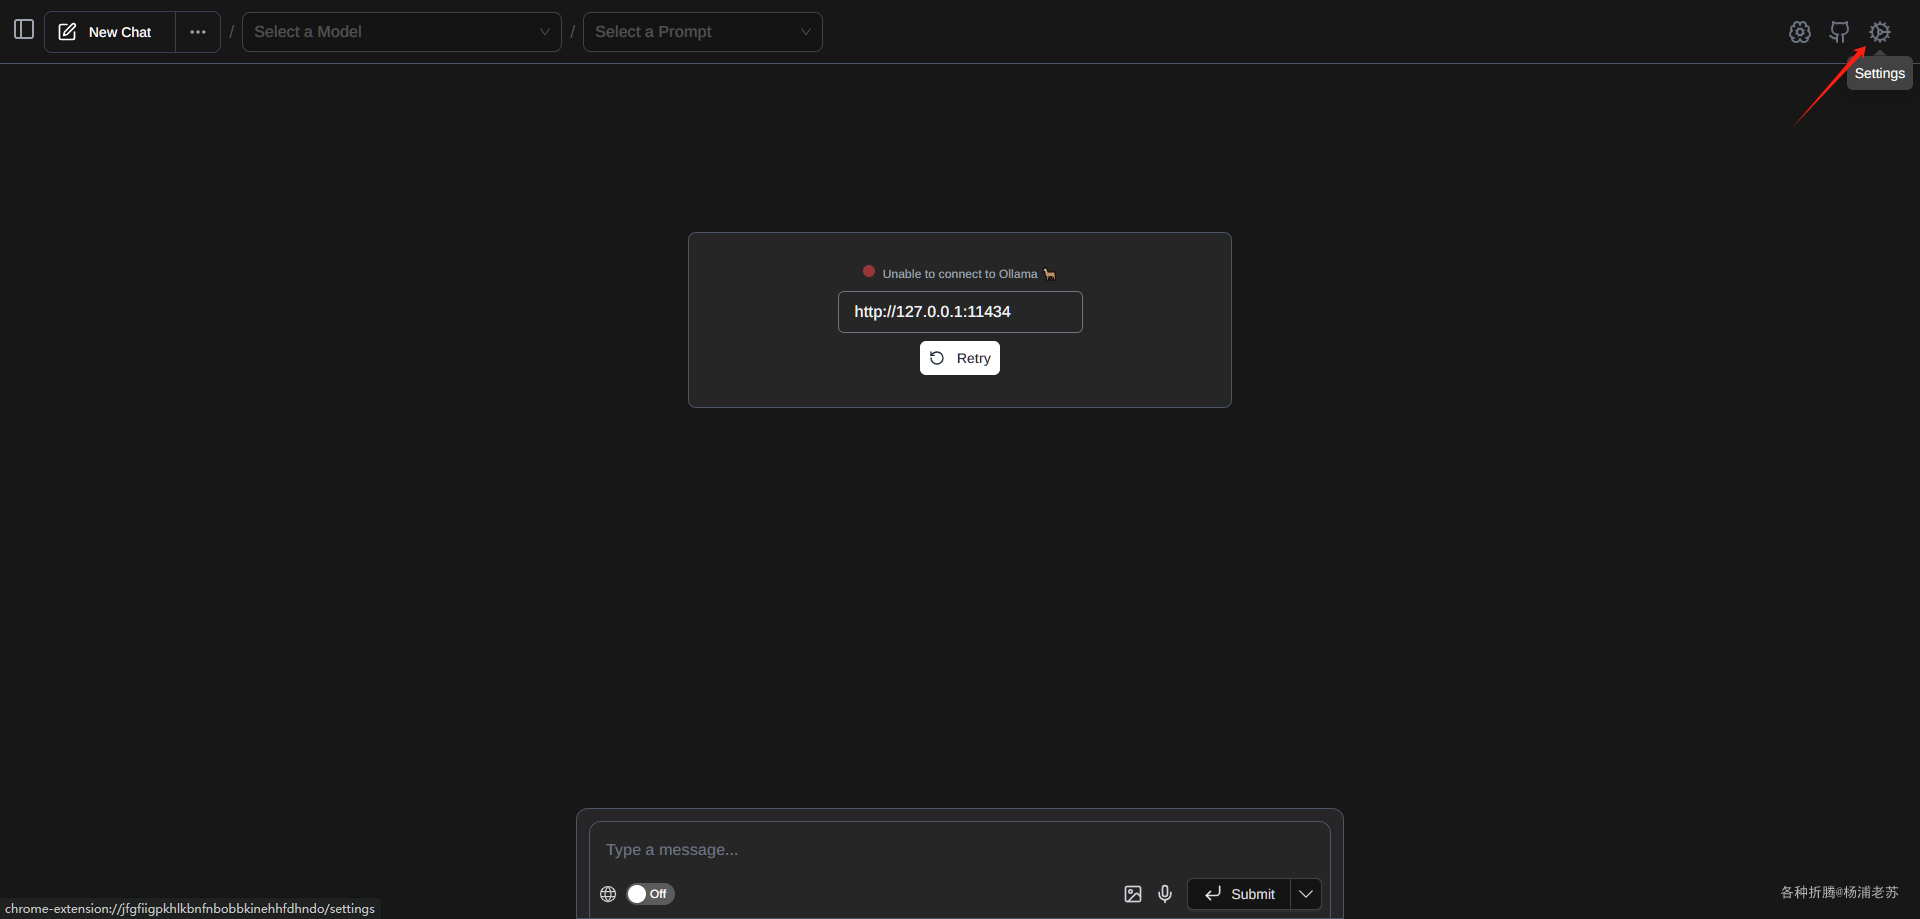Image resolution: width=1920 pixels, height=919 pixels.
Task: Open the three-dot more options menu
Action: point(198,32)
